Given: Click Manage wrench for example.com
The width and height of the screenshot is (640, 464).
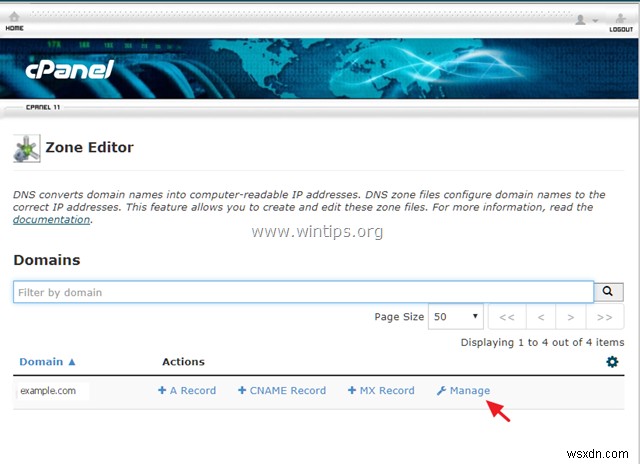Looking at the screenshot, I should [463, 391].
